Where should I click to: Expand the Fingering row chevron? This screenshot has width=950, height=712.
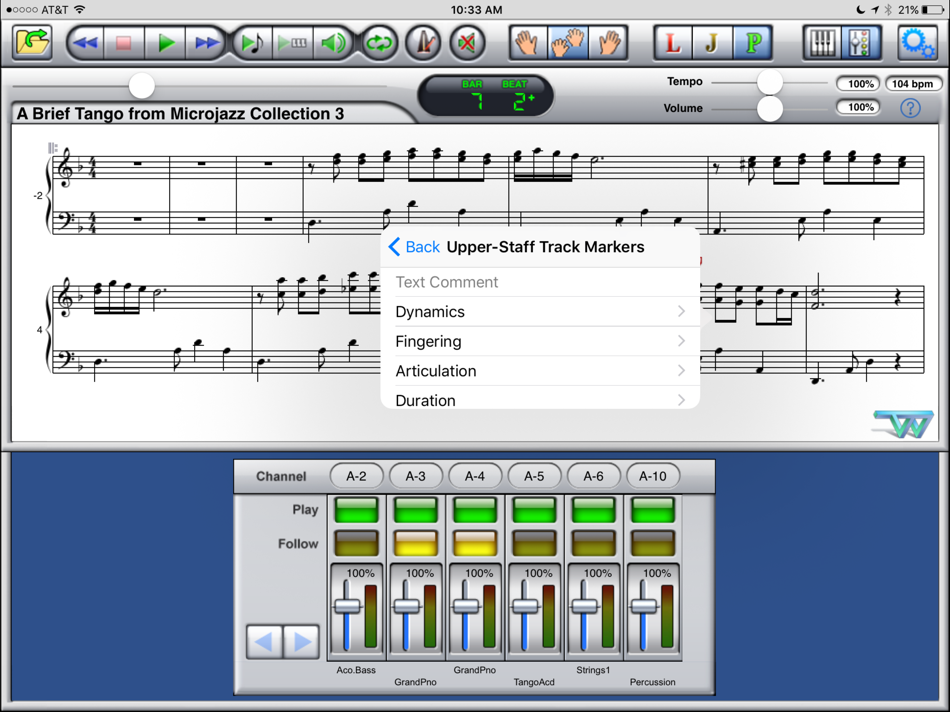(x=682, y=341)
